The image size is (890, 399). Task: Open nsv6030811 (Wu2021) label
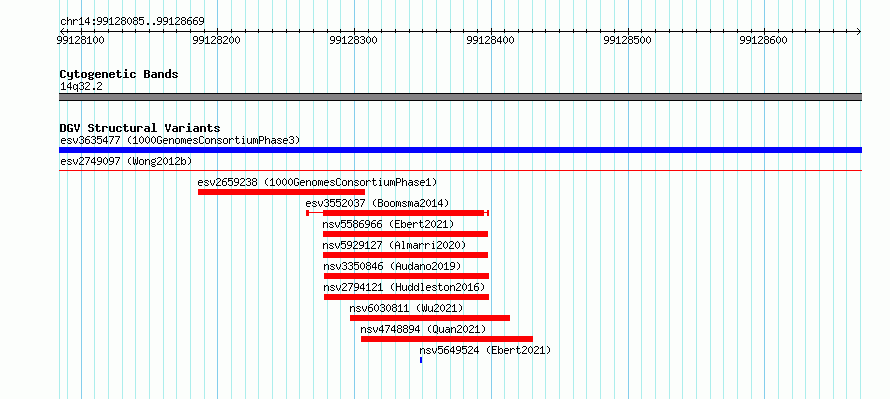point(406,308)
